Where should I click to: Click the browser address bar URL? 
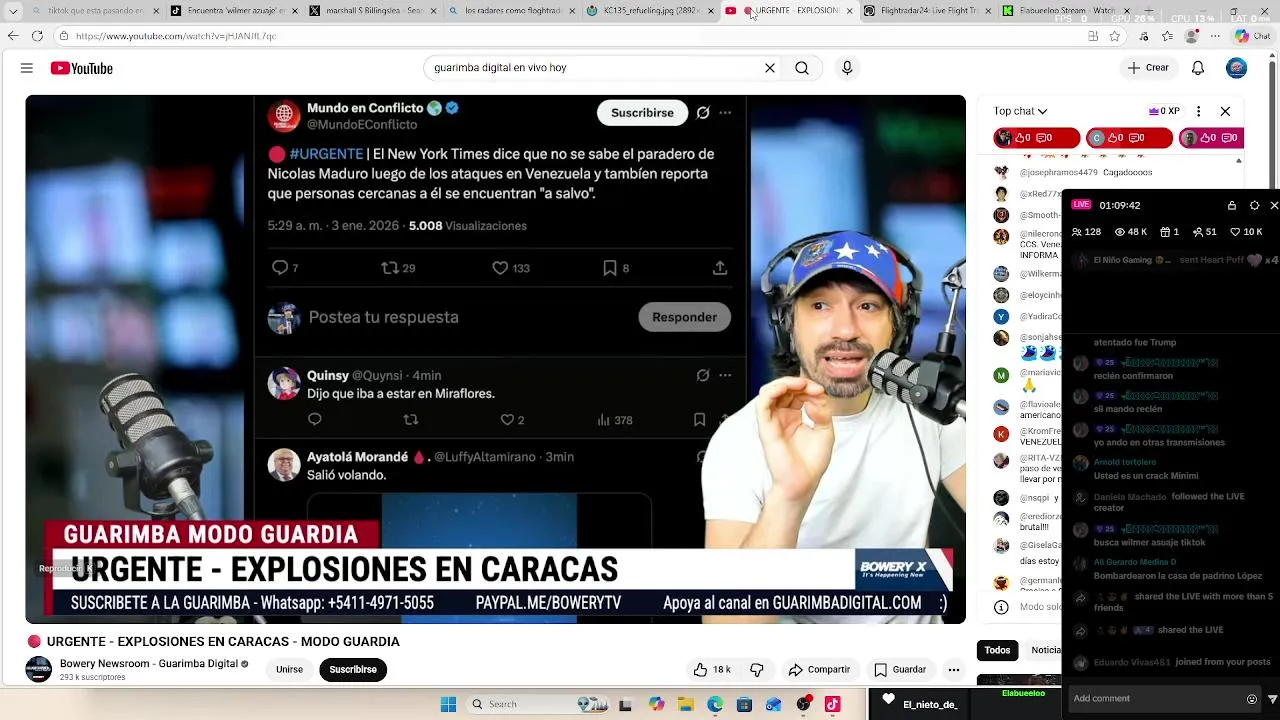(176, 36)
